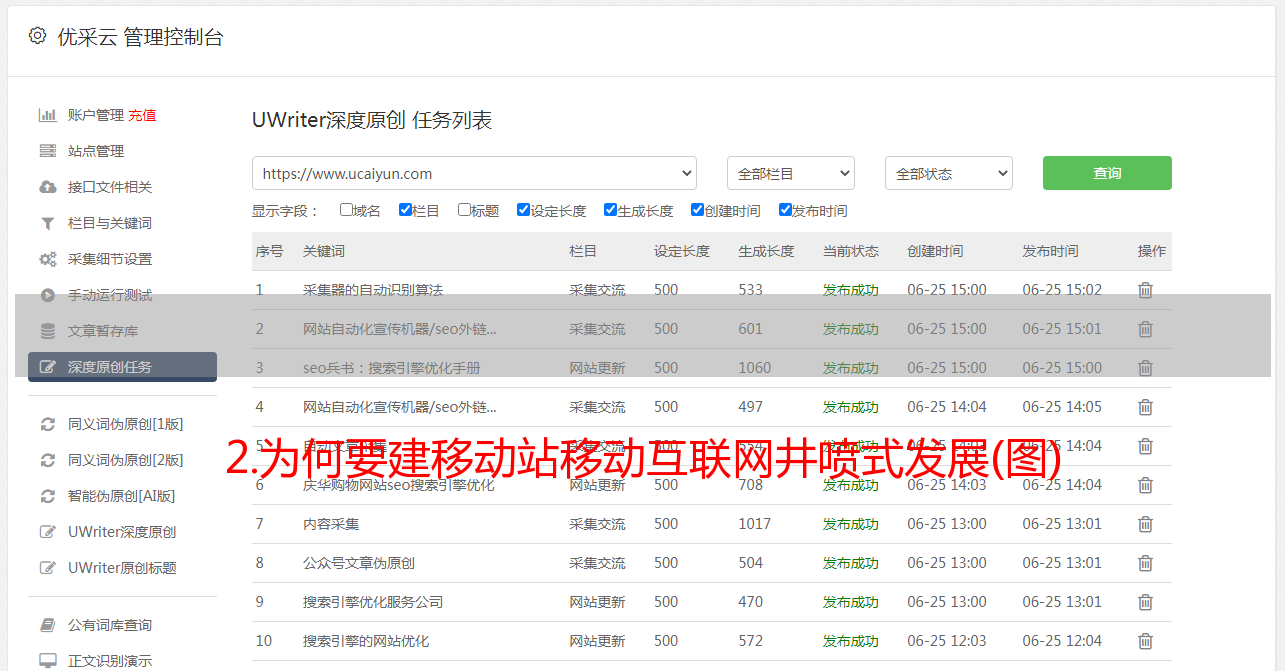Click the book icon for 公有词库查询
The height and width of the screenshot is (671, 1285).
point(47,625)
